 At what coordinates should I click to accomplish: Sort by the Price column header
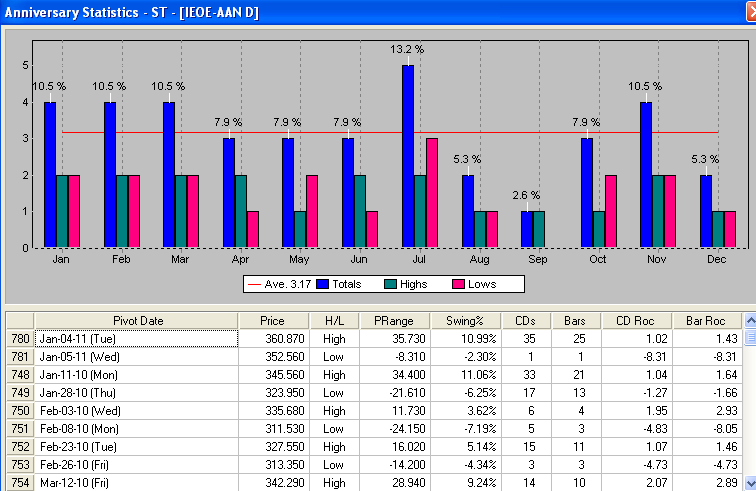[x=273, y=320]
